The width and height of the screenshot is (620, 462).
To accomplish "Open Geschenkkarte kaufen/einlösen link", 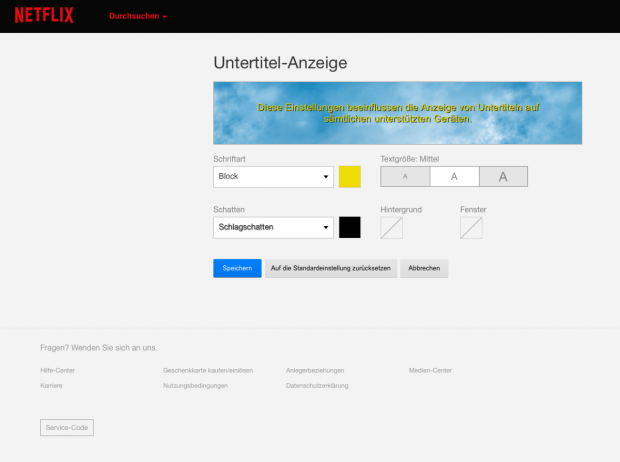I will (x=208, y=370).
